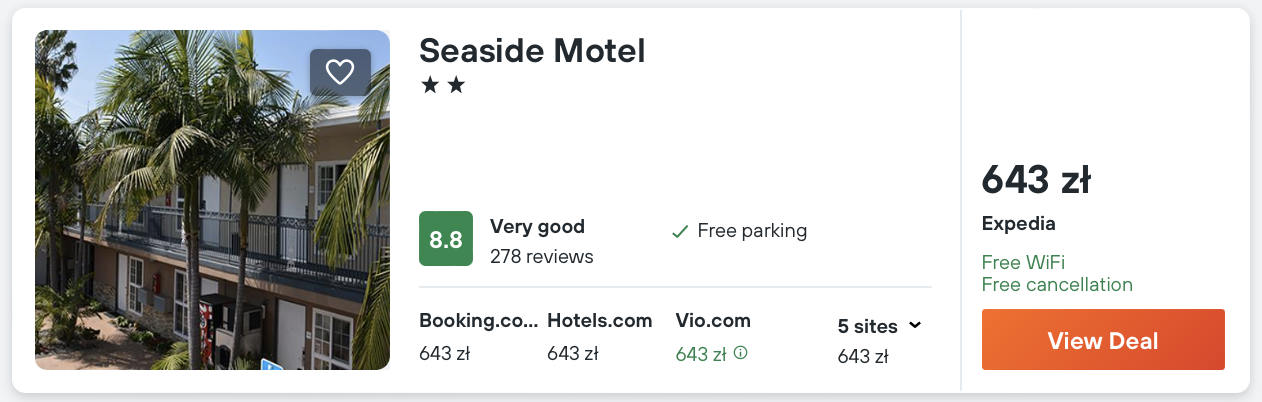Click the Free cancellation label
Screen dimensions: 1262x402
pyautogui.click(x=1057, y=285)
